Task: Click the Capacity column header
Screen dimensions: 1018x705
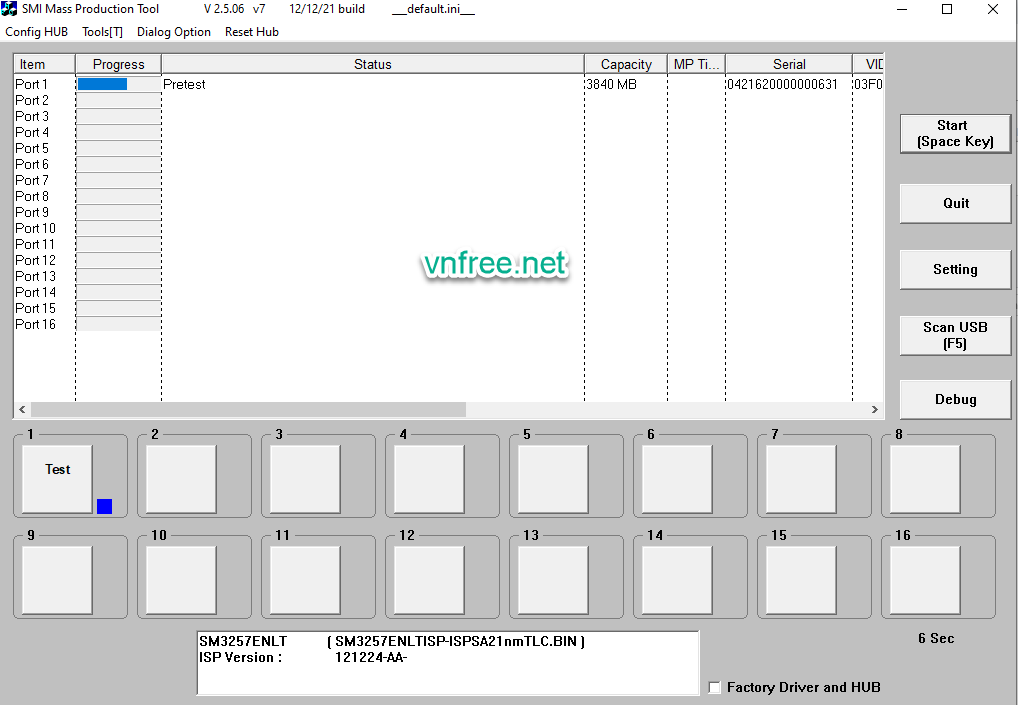Action: (x=626, y=64)
